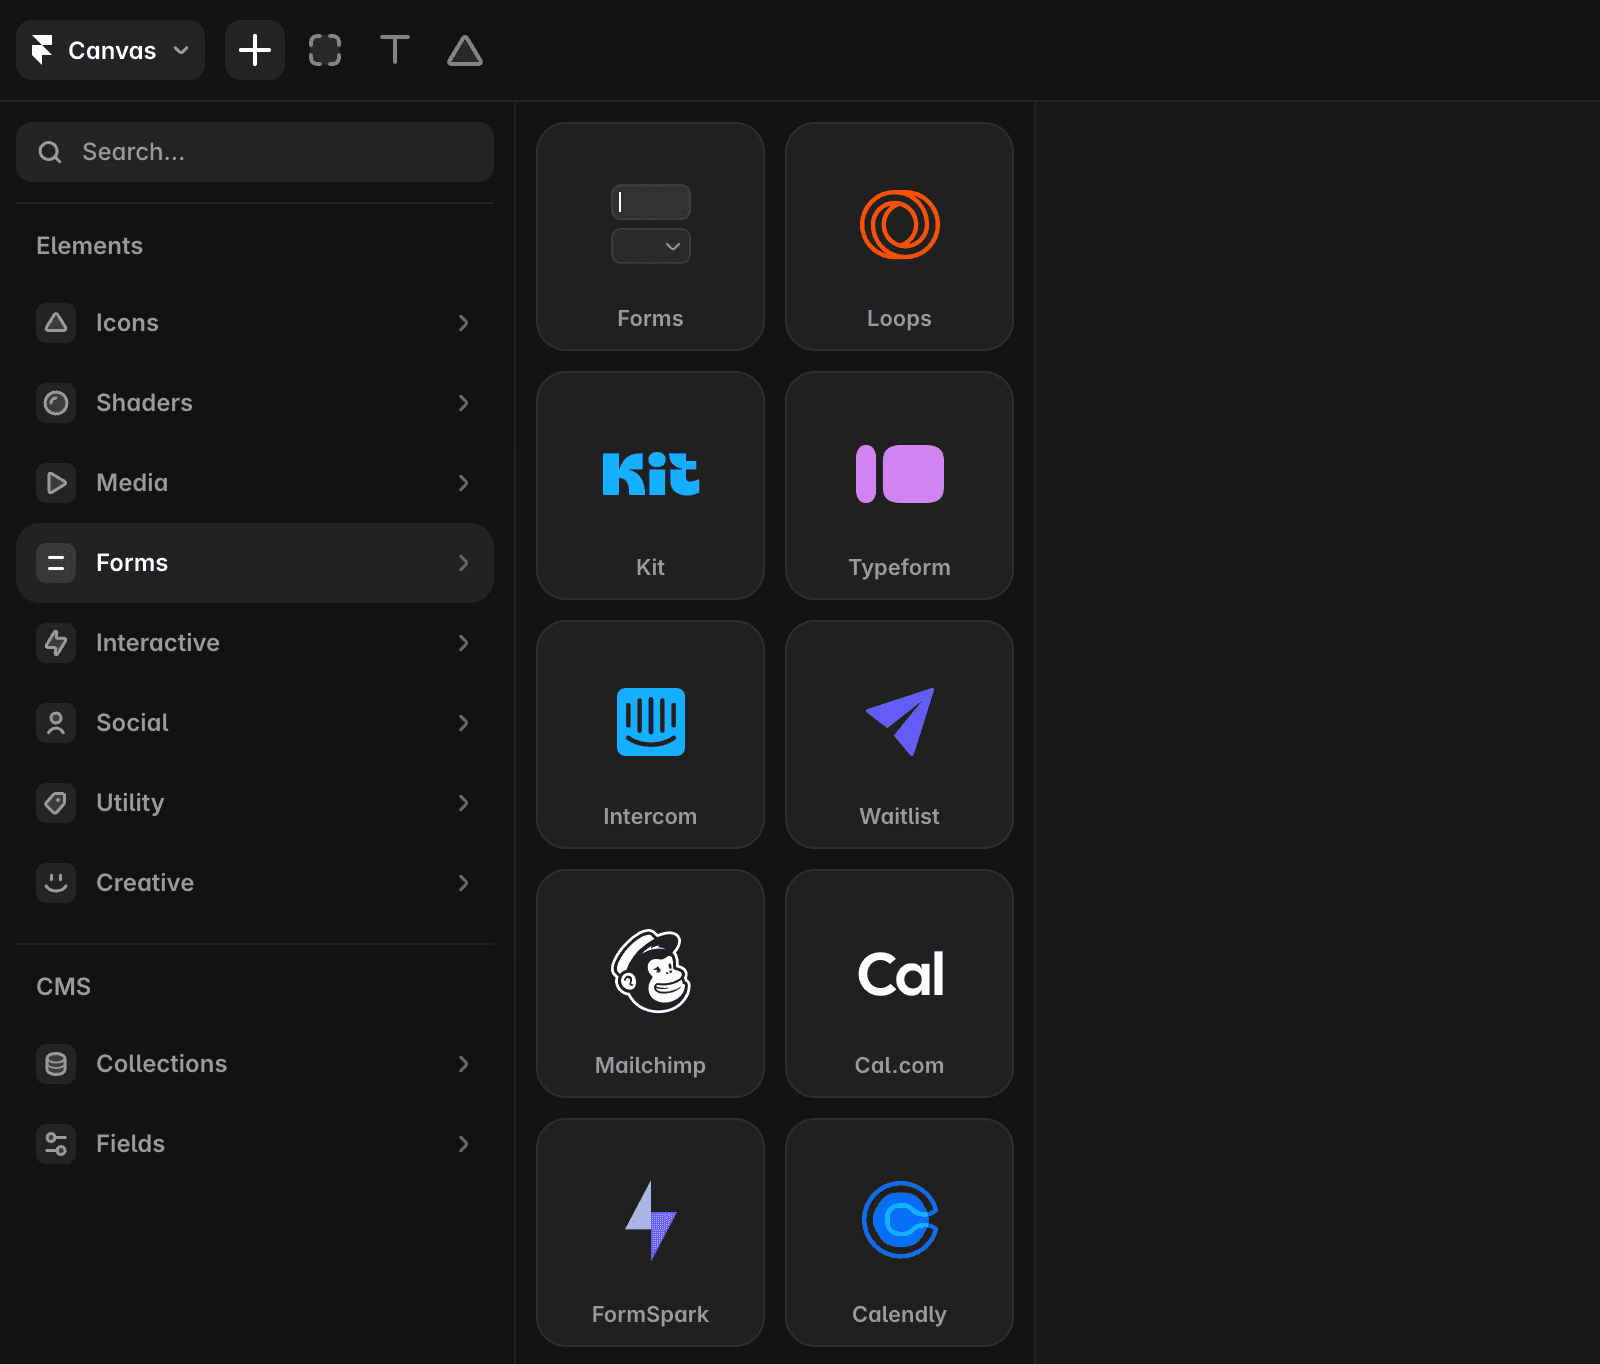Insert the Kit component card
The height and width of the screenshot is (1364, 1600).
click(x=650, y=485)
